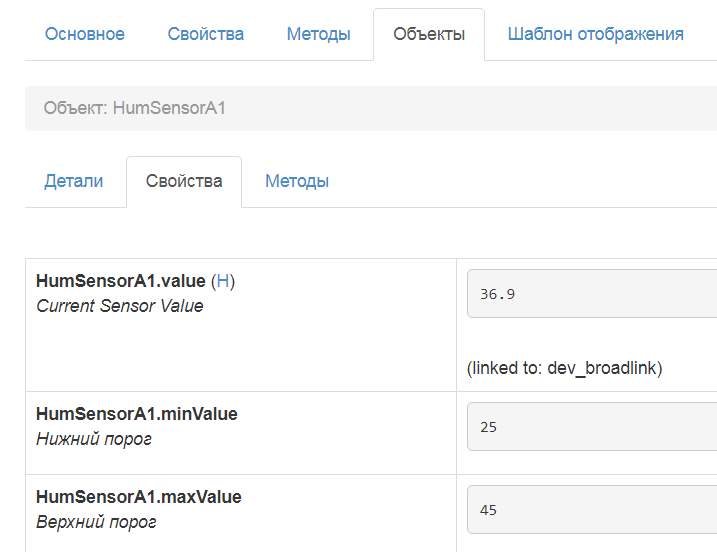Open the Шаблон отображения tab

(595, 34)
